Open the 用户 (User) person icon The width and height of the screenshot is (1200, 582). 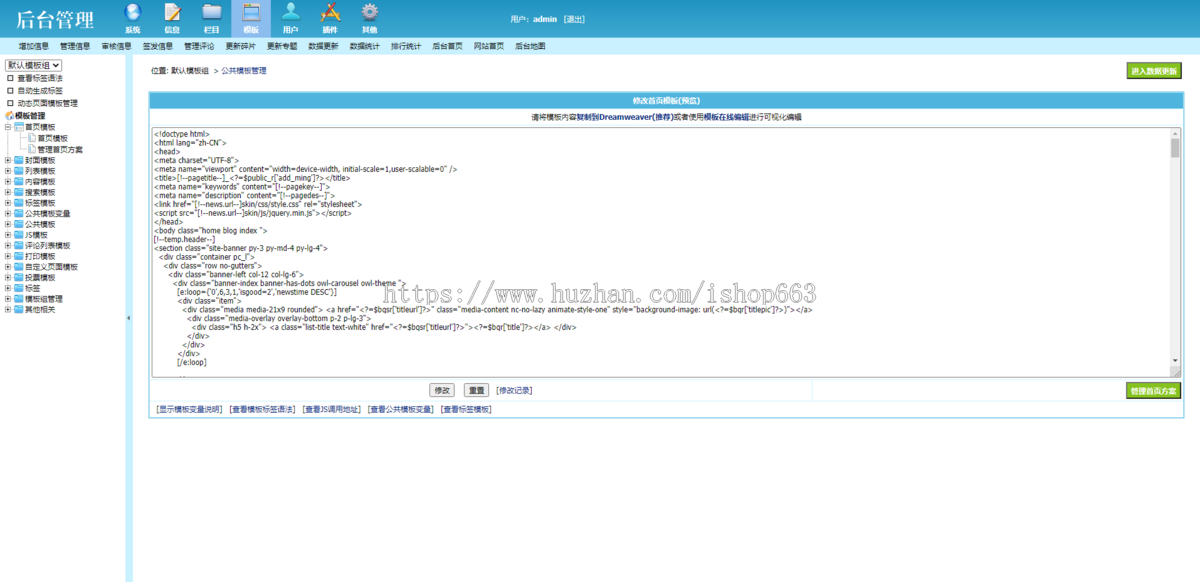[290, 14]
